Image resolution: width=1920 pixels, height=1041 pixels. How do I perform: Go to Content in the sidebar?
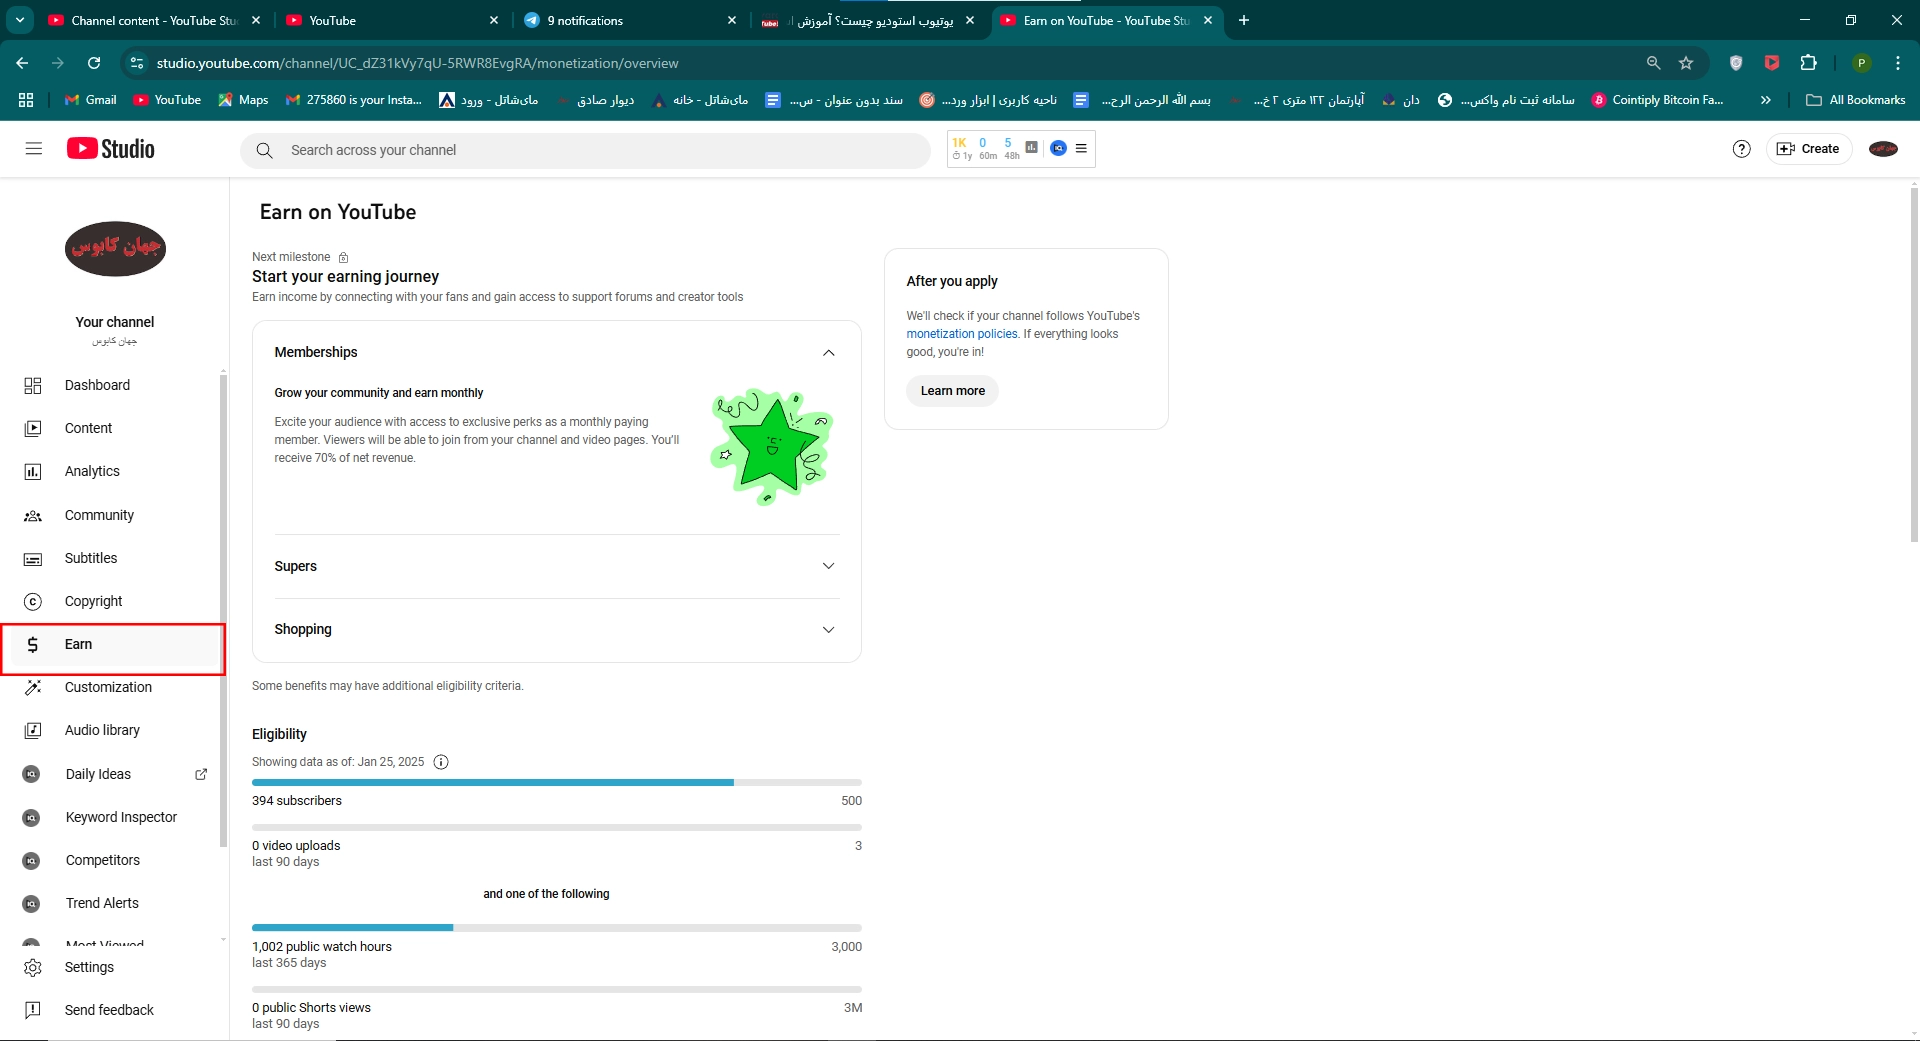88,428
